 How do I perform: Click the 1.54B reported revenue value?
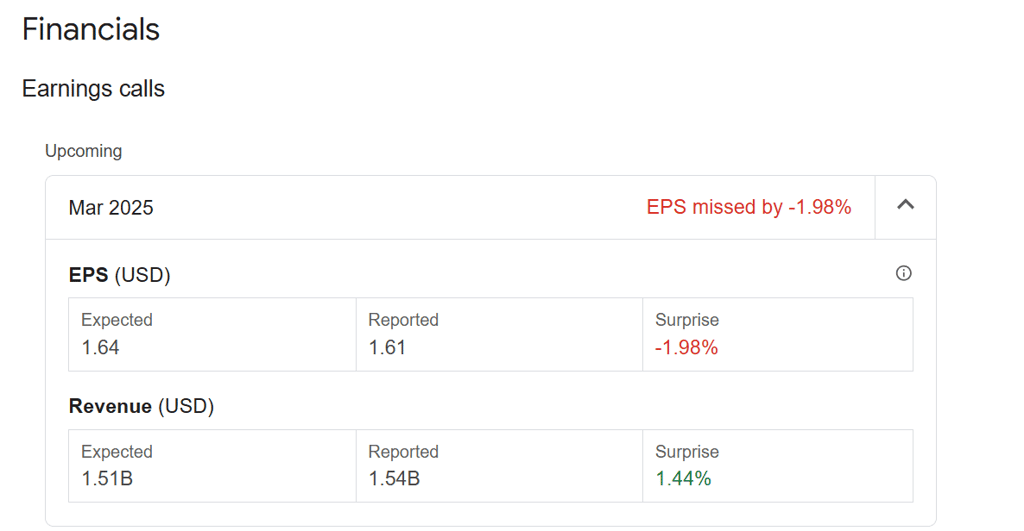394,479
